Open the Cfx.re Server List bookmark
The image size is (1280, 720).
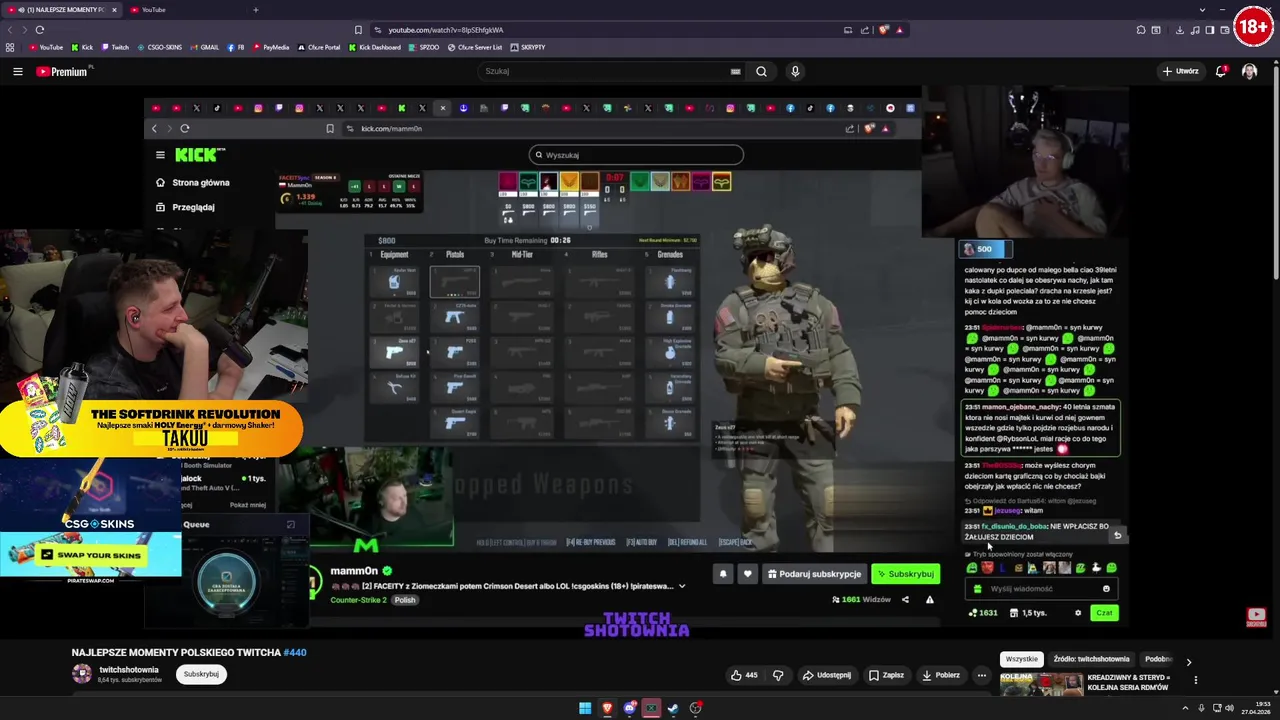coord(475,47)
